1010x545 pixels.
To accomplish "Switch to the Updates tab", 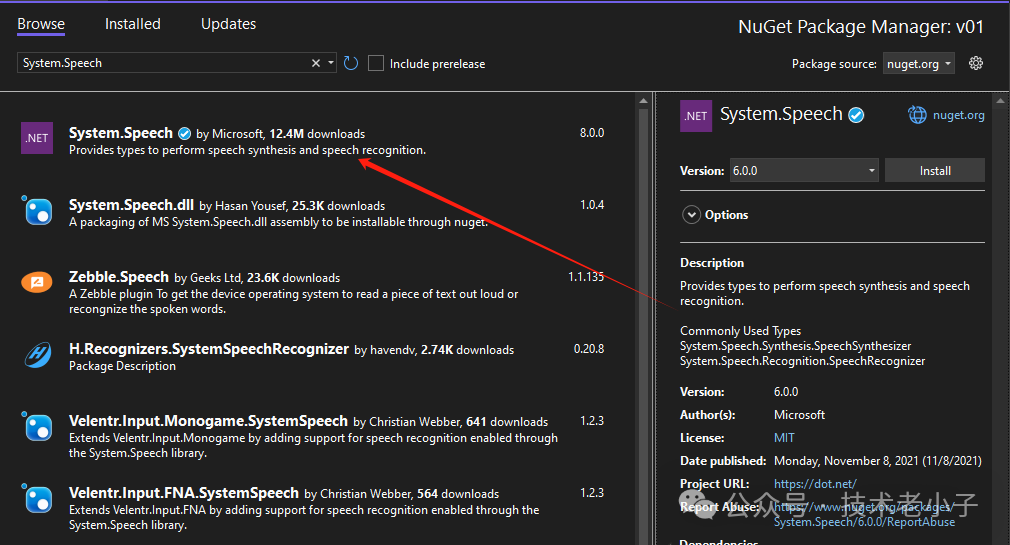I will (x=228, y=23).
